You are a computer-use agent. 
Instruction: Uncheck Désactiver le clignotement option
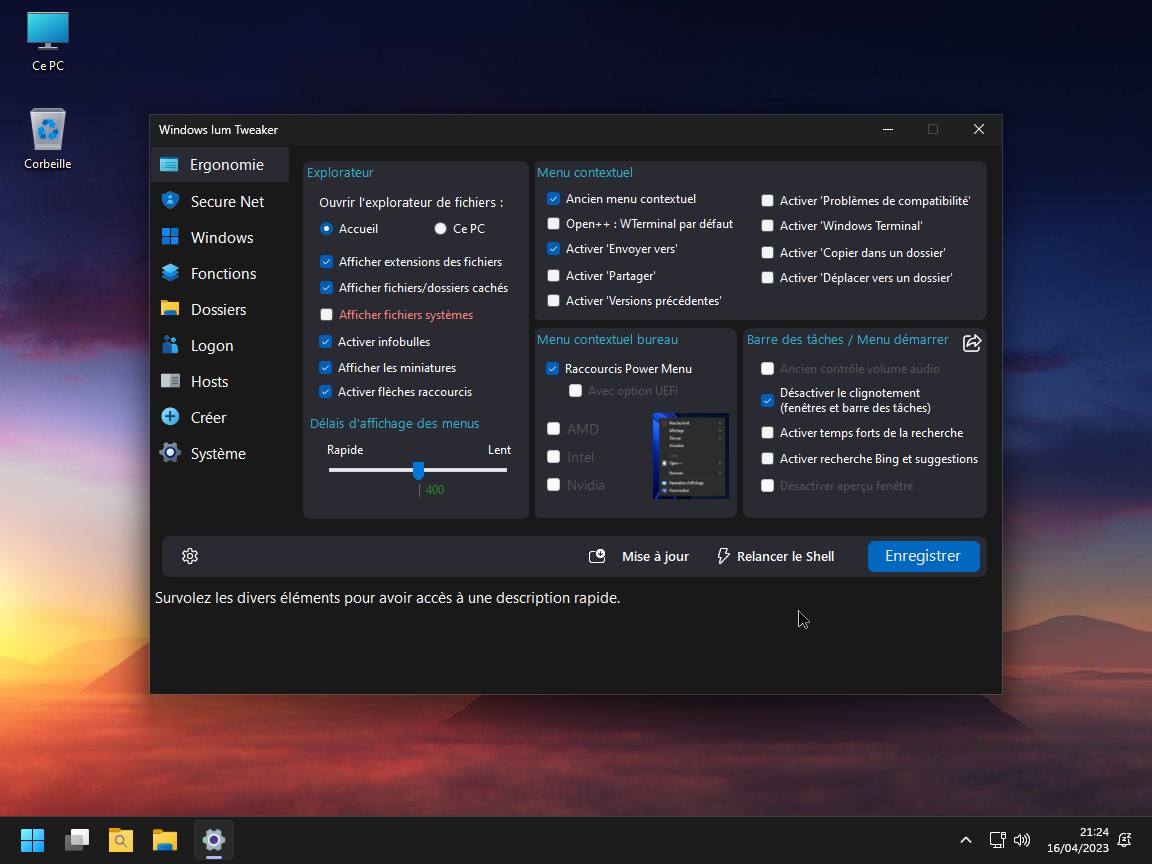[767, 400]
